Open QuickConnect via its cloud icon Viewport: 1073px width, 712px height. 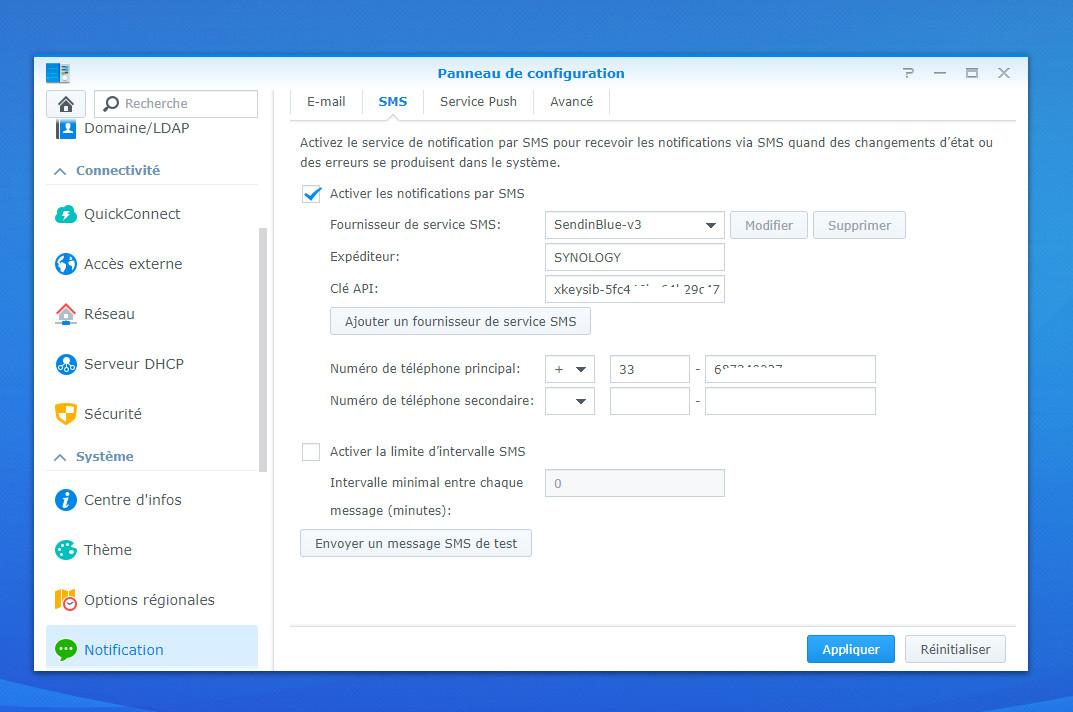point(66,214)
